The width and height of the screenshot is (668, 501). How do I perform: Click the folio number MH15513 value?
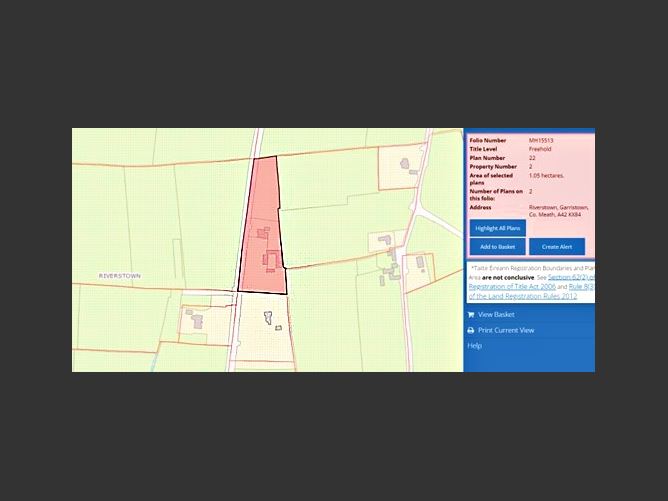click(541, 141)
